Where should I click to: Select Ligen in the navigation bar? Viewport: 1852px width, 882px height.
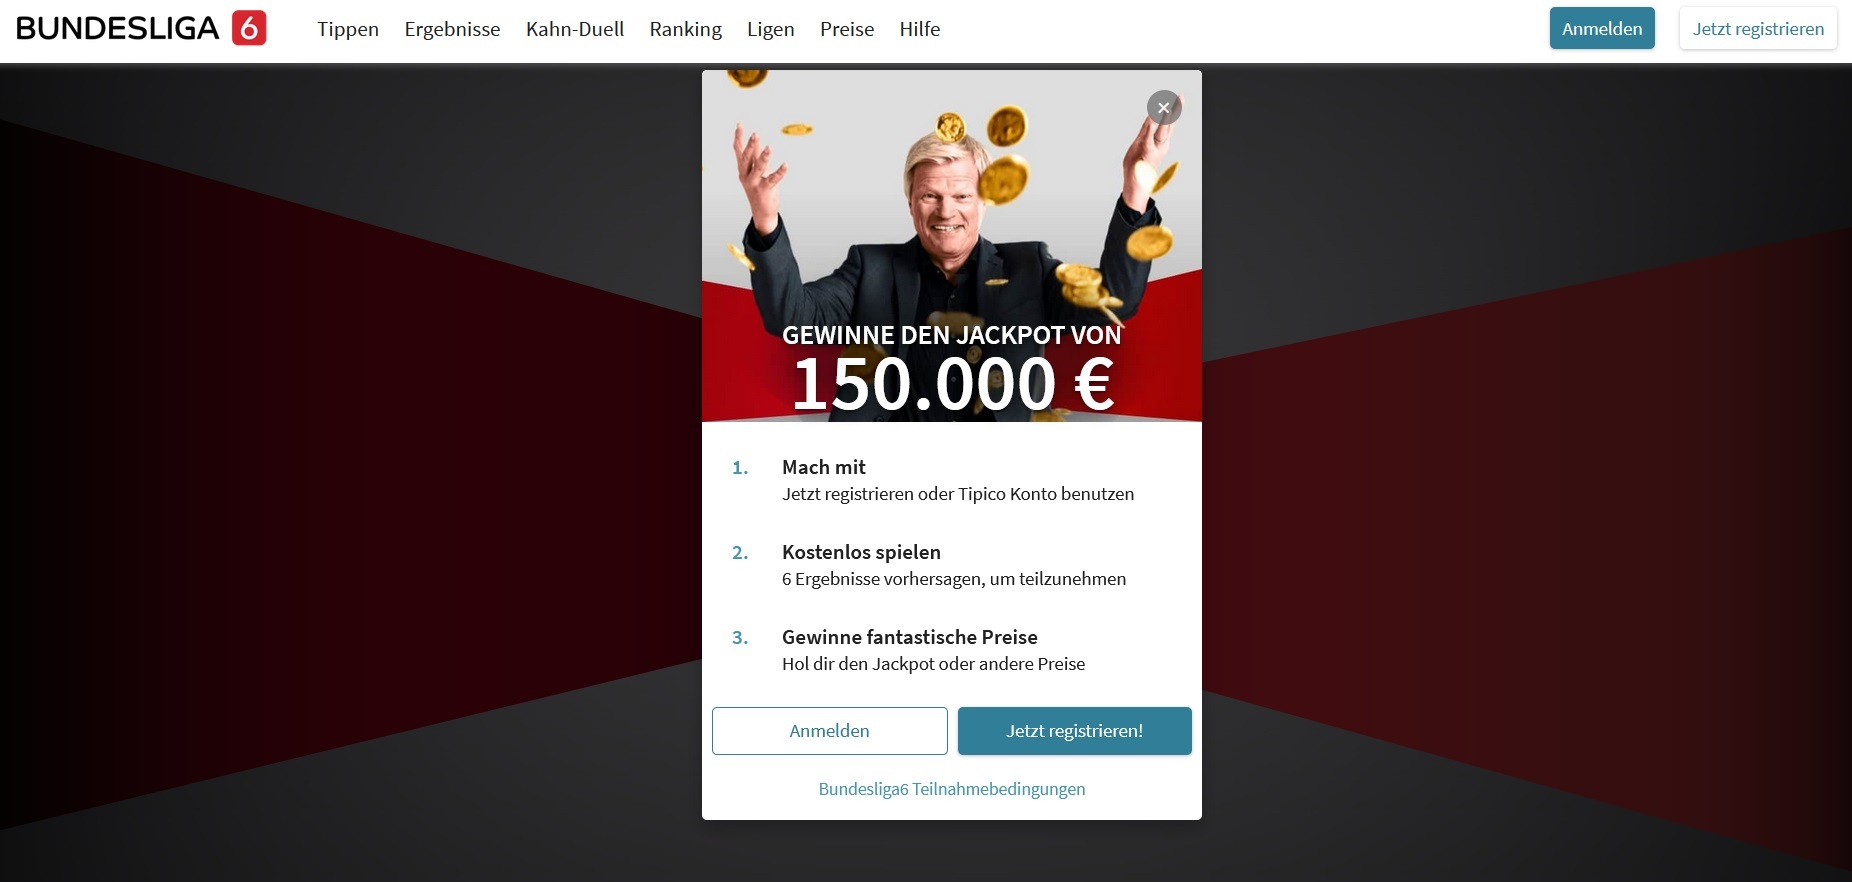771,29
